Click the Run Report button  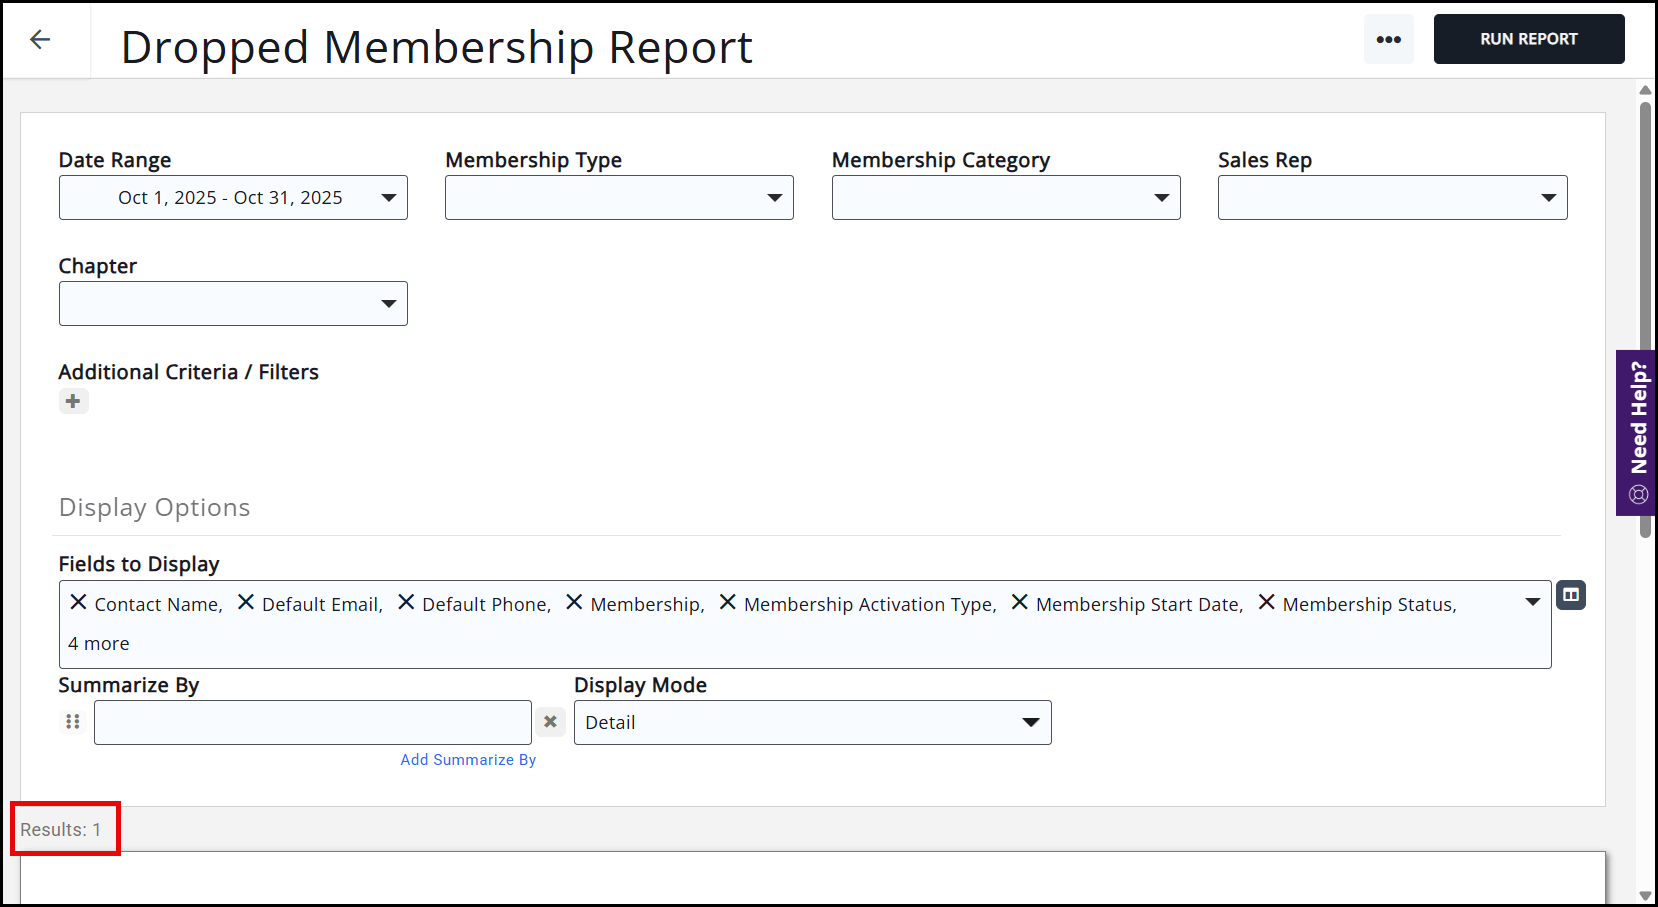point(1528,39)
